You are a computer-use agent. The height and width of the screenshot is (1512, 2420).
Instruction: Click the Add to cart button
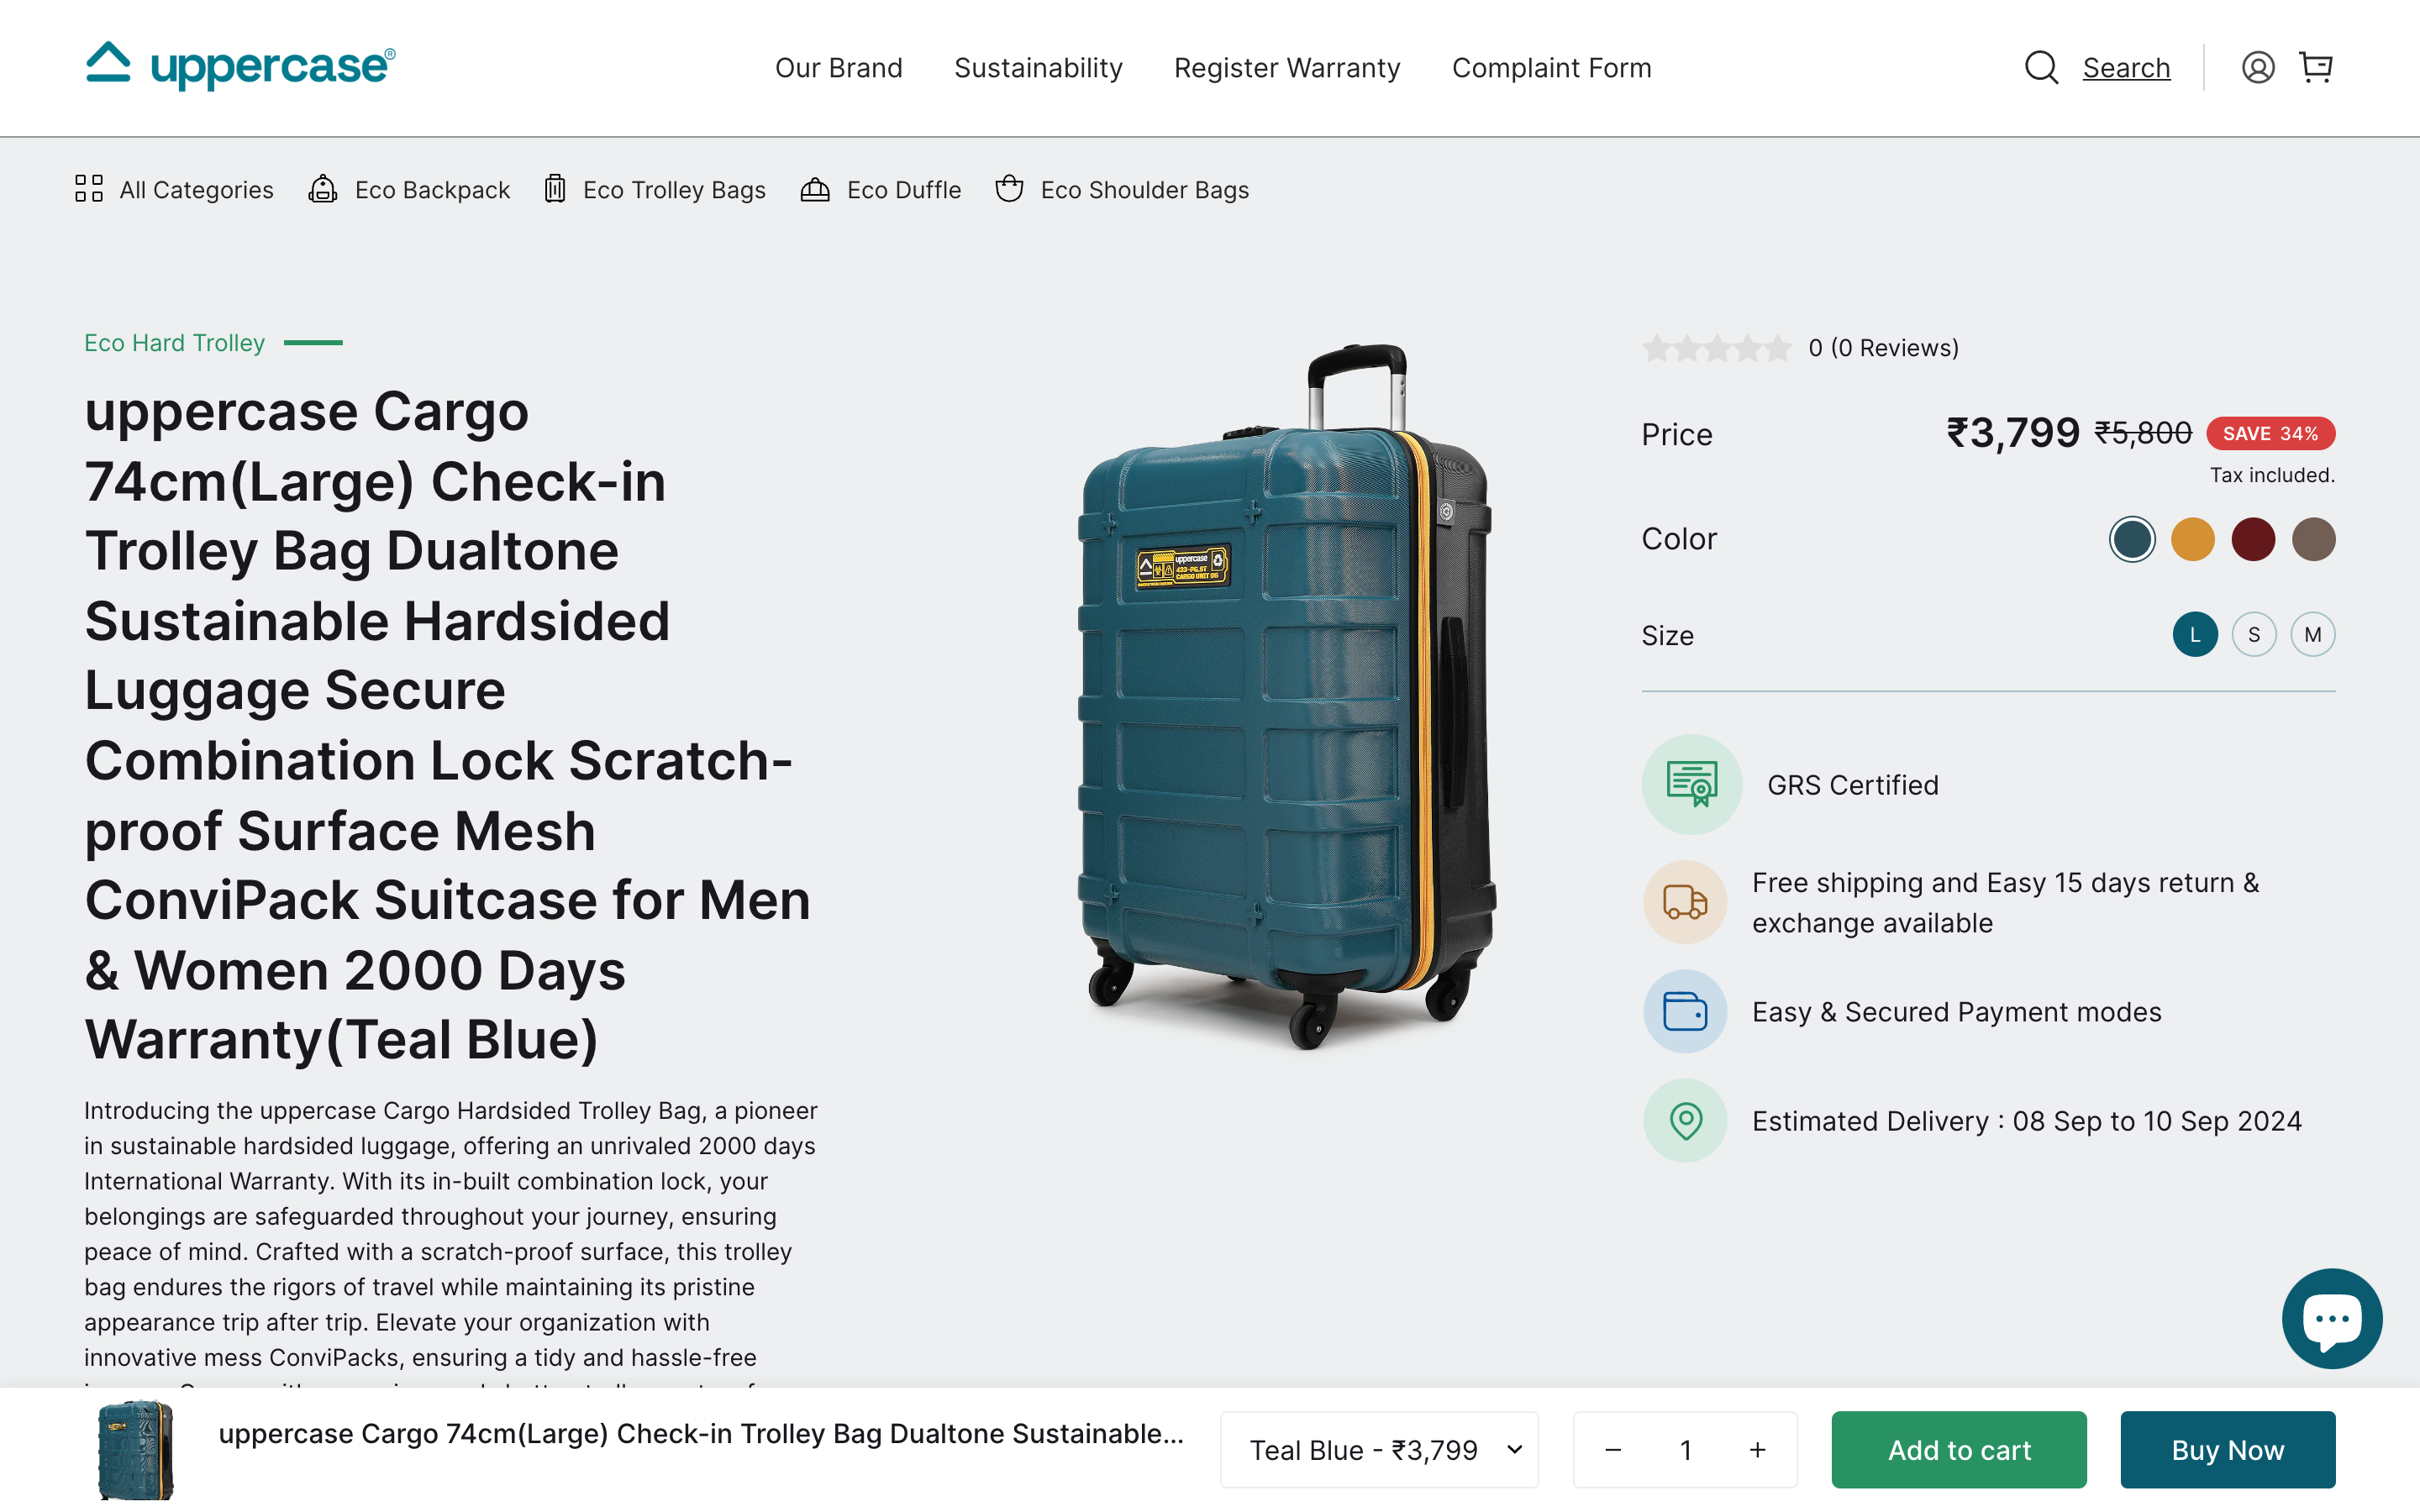click(1958, 1449)
